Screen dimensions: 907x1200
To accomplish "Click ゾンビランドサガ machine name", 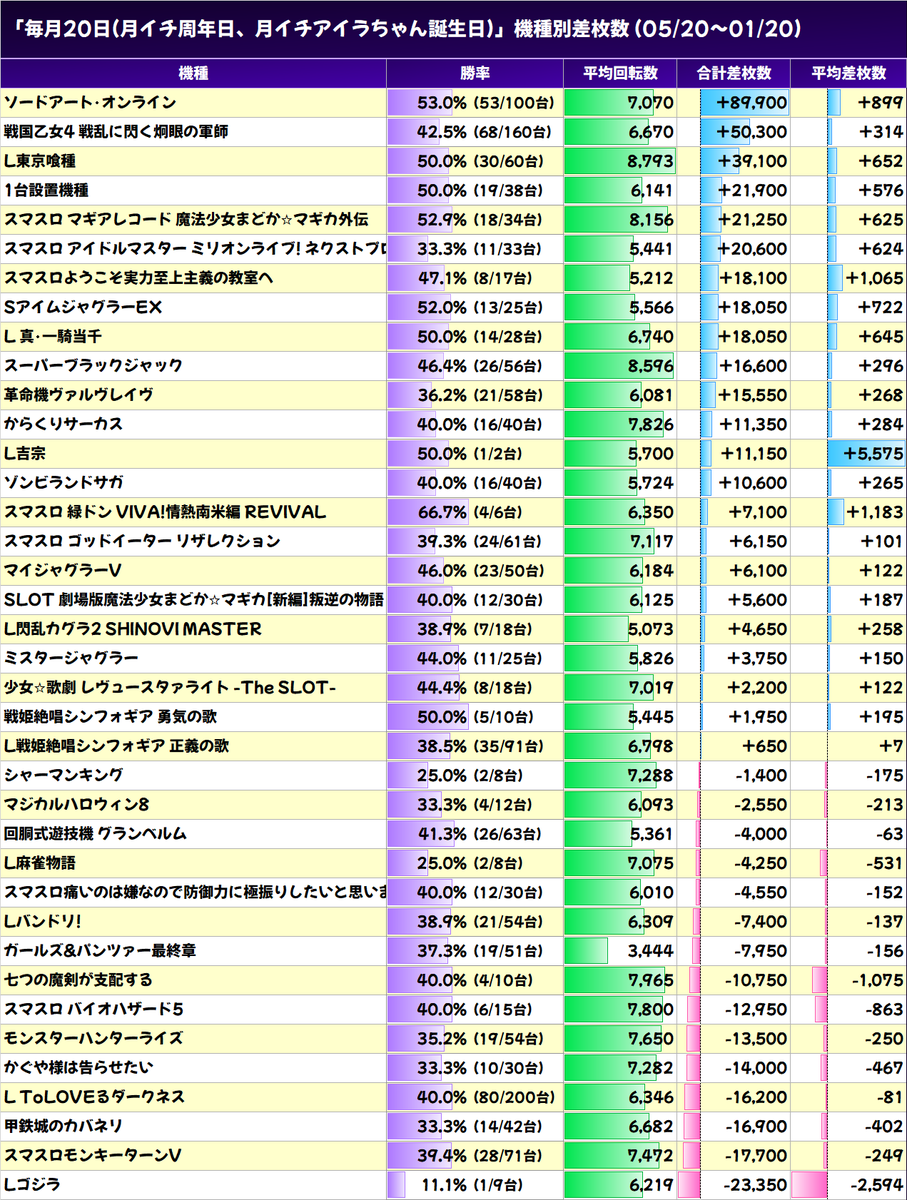I will point(64,482).
